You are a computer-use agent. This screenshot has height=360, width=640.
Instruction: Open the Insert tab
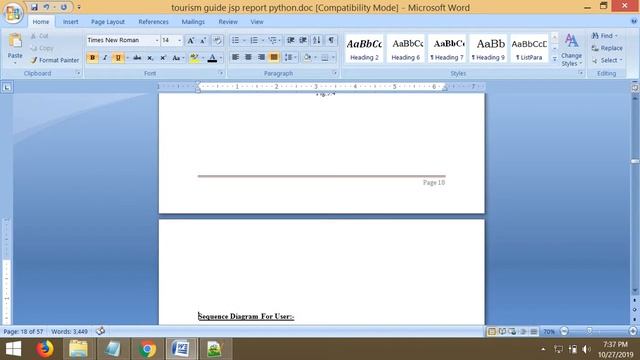pos(70,22)
